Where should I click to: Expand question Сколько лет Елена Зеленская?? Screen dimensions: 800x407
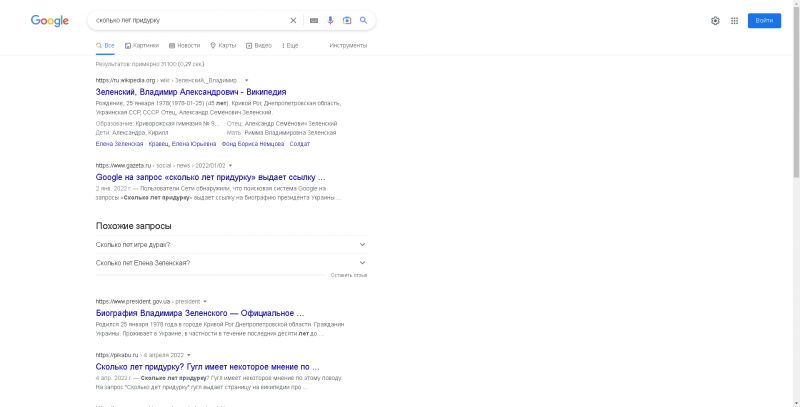pos(231,263)
